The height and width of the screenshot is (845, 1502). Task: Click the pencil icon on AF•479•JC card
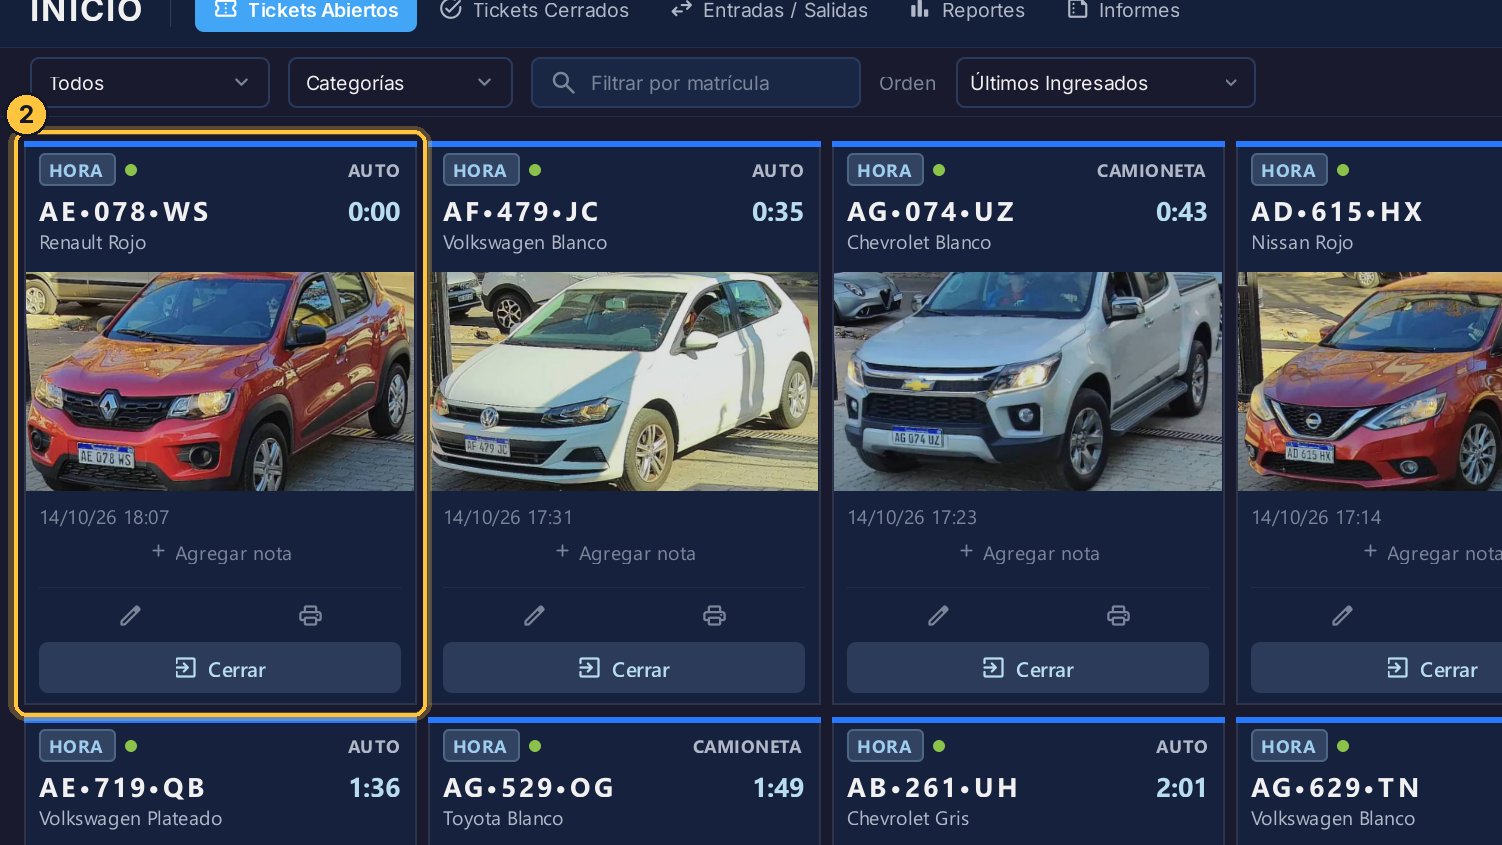pyautogui.click(x=534, y=615)
